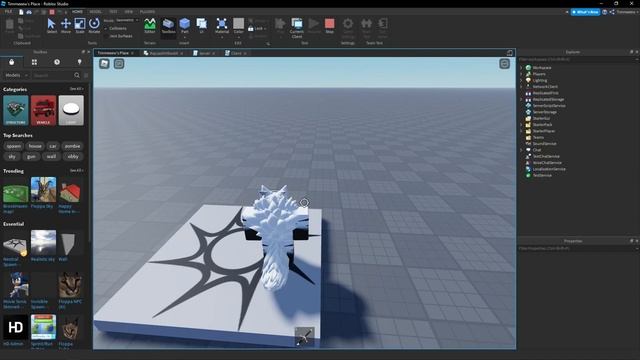Click See All next to Categories
The image size is (640, 360).
pyautogui.click(x=76, y=89)
